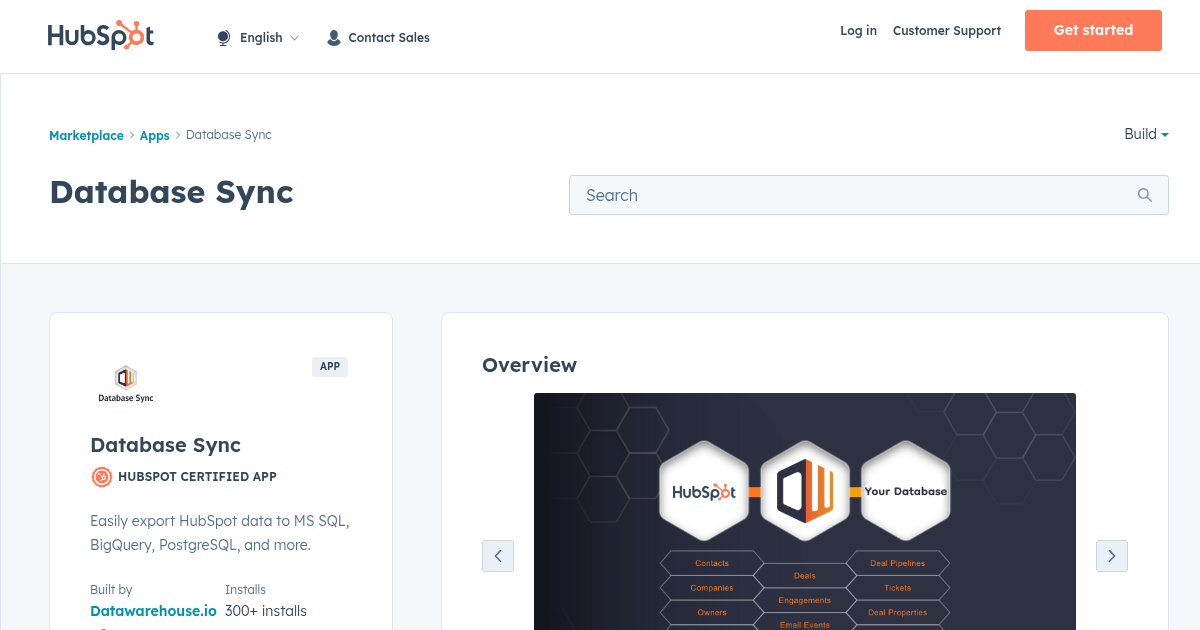Viewport: 1200px width, 630px height.
Task: Click the person icon beside Contact Sales
Action: 334,38
